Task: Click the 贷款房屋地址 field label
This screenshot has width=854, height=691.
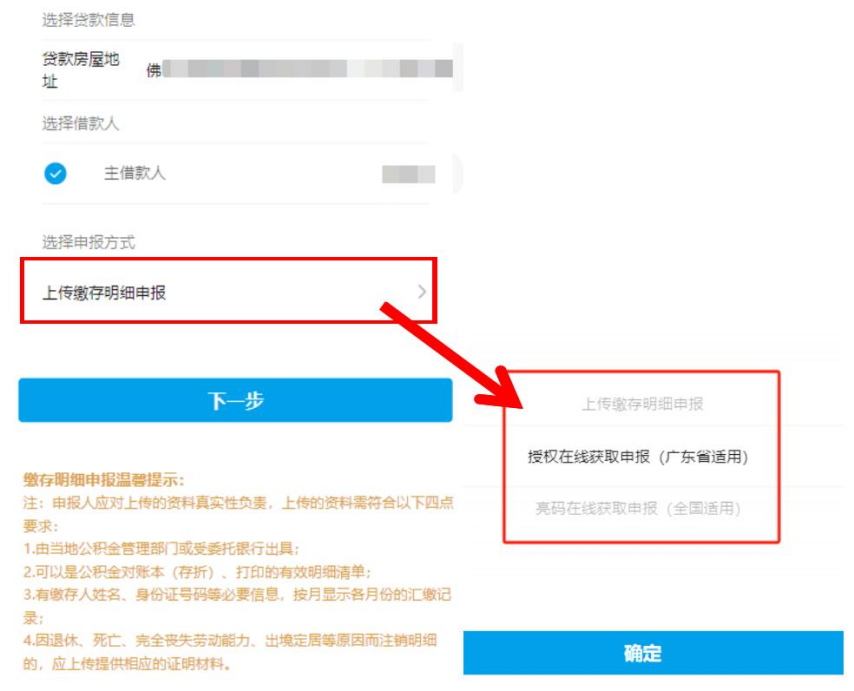Action: pyautogui.click(x=81, y=70)
